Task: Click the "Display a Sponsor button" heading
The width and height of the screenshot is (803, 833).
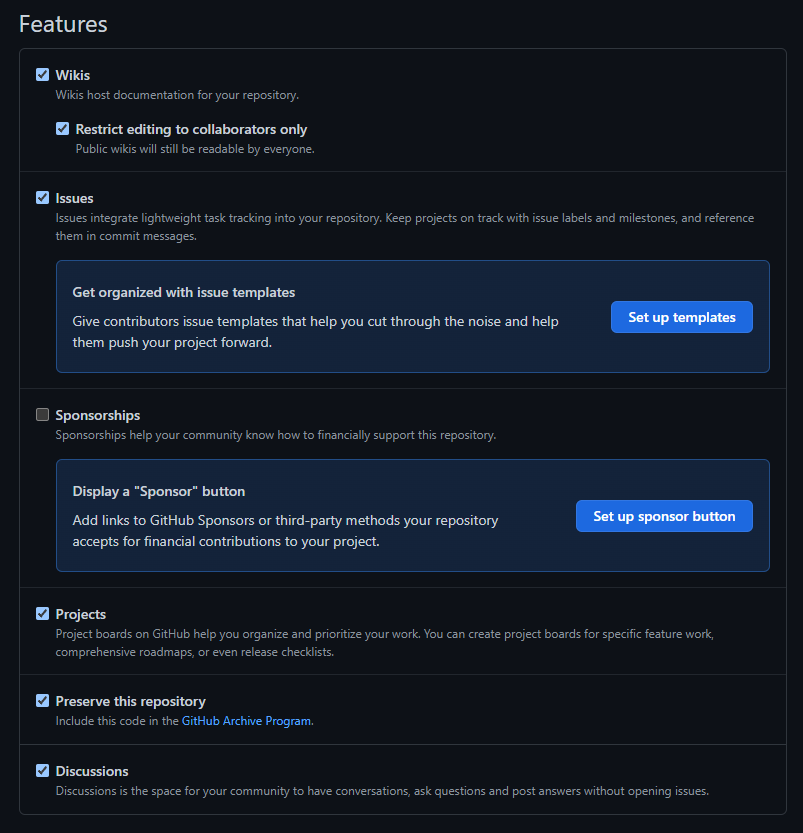Action: (x=159, y=491)
